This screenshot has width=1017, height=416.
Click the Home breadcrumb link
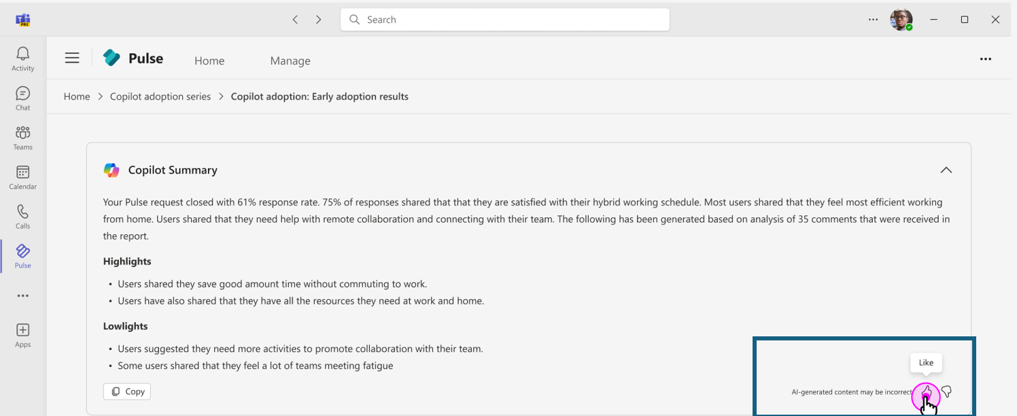click(77, 97)
